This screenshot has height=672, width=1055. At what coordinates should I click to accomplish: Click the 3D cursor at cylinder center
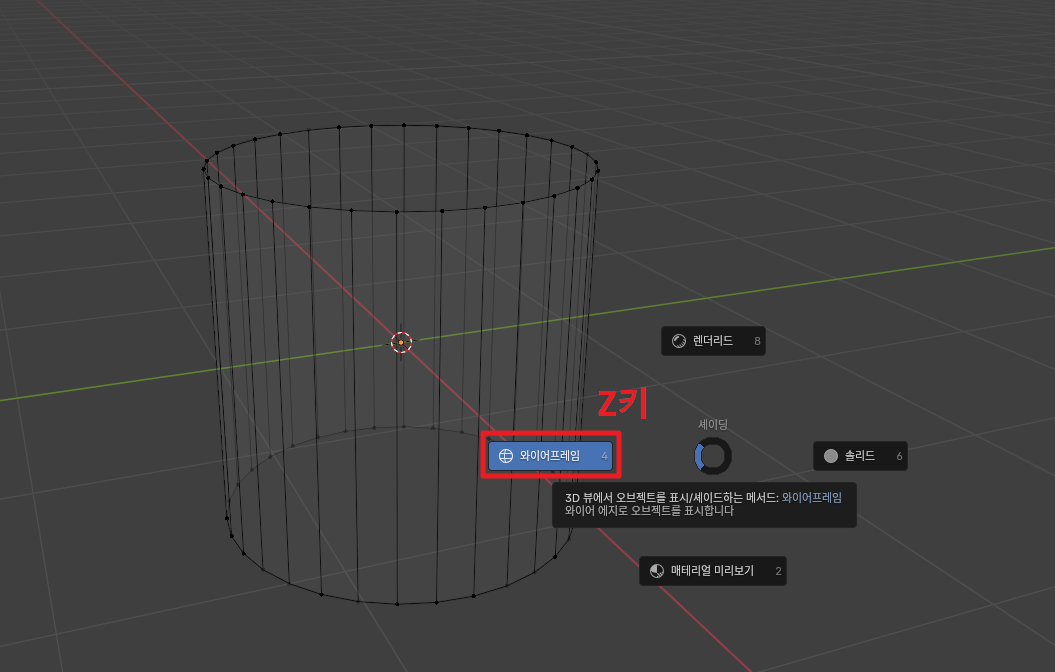[x=401, y=342]
